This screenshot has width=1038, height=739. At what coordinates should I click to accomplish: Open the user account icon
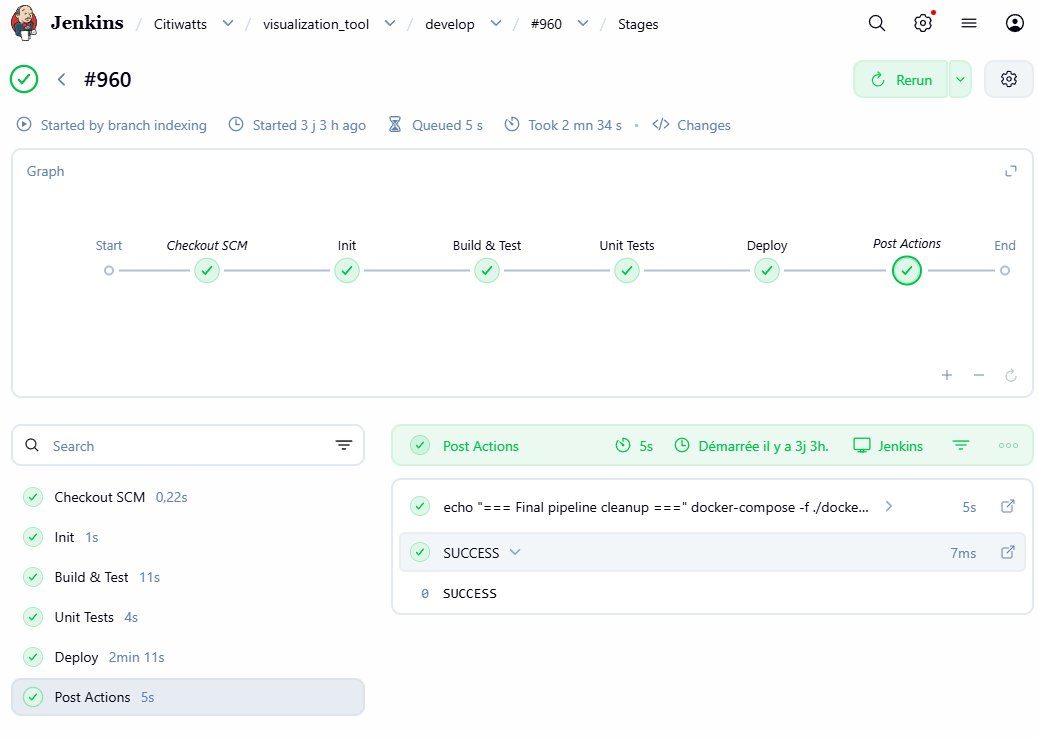point(1014,23)
